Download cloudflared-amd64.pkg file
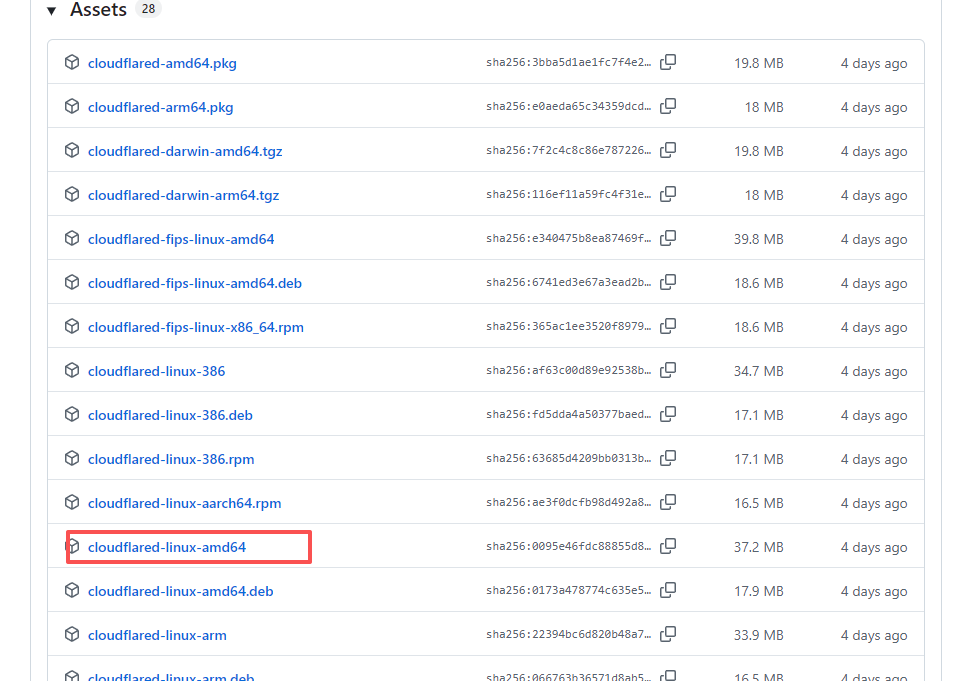The image size is (977, 681). (162, 64)
